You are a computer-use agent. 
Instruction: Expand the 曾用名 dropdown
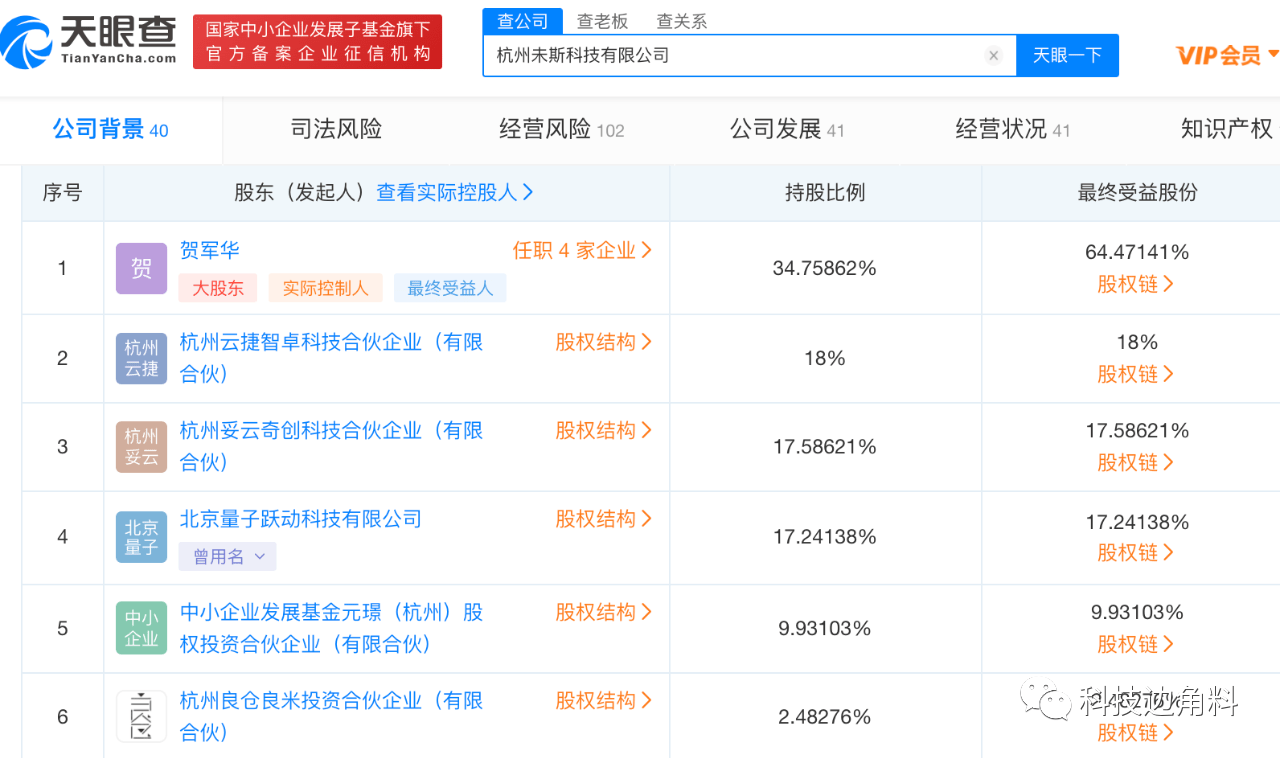click(228, 557)
